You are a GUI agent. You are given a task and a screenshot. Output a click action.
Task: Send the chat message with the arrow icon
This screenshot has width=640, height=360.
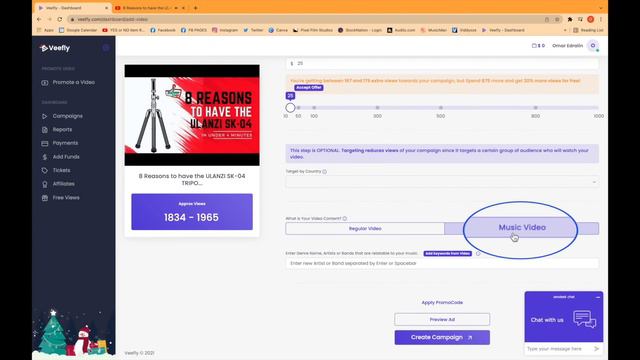pos(596,349)
